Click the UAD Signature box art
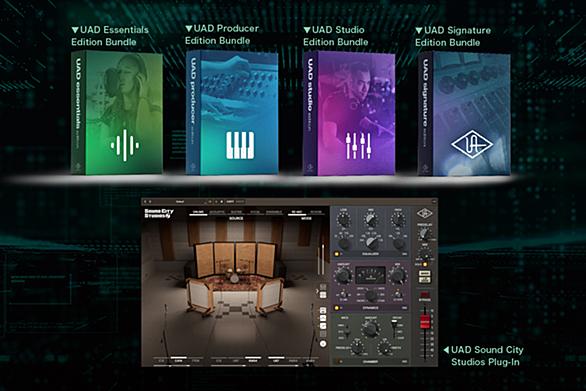The image size is (586, 391). tap(464, 114)
